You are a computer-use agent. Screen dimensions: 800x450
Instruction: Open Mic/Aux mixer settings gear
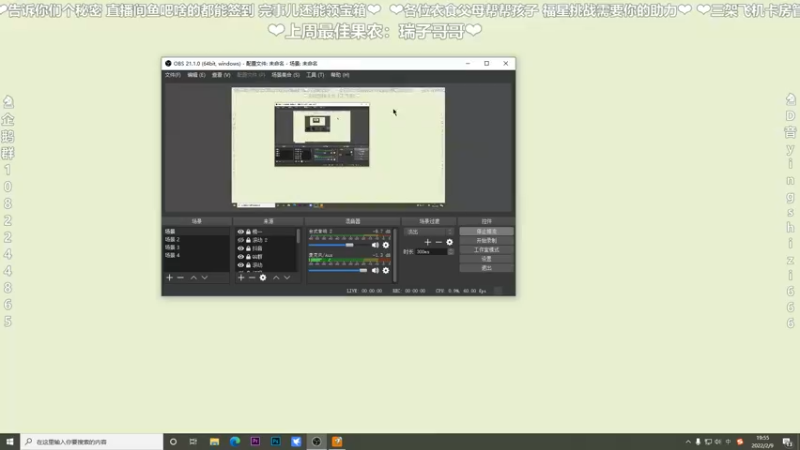pyautogui.click(x=386, y=270)
